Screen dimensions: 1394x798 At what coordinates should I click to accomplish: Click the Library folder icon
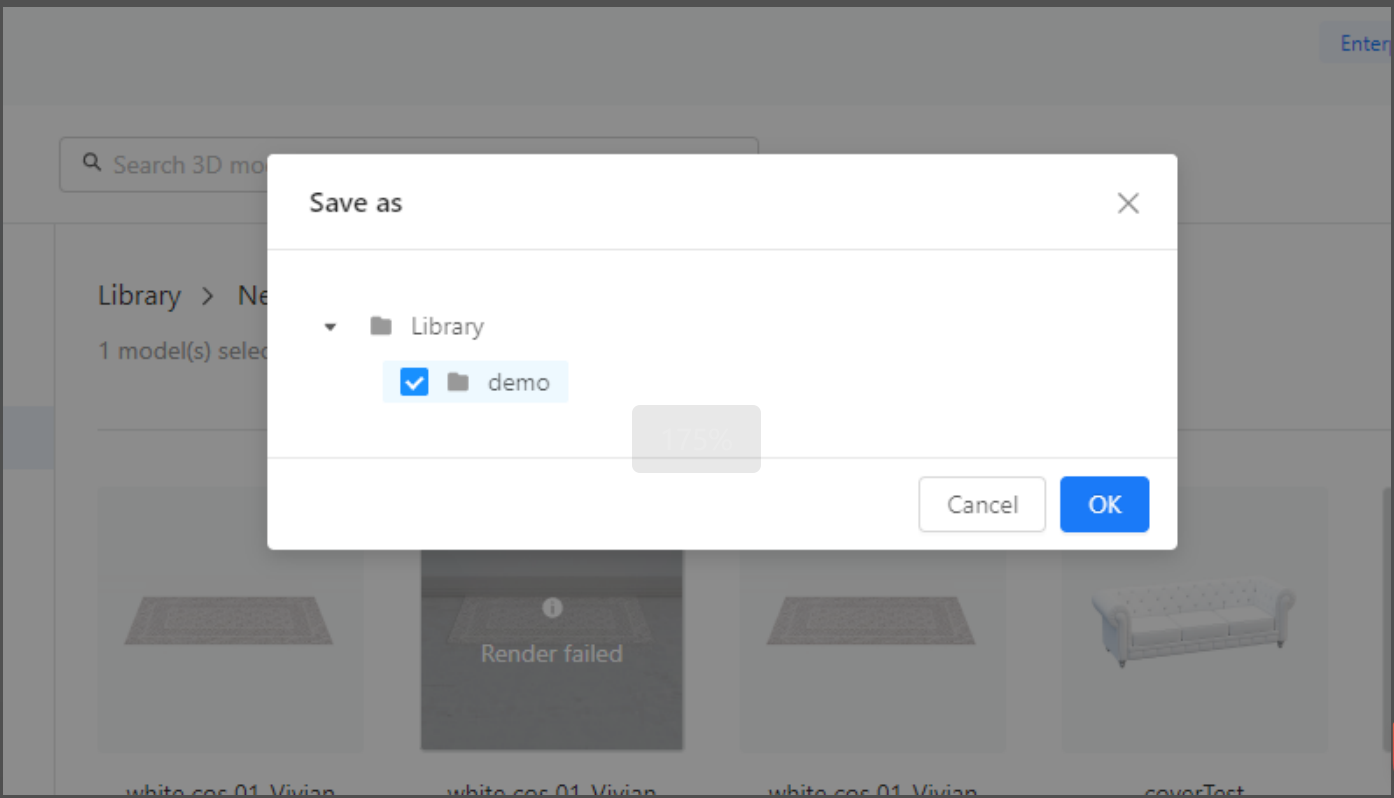coord(380,326)
